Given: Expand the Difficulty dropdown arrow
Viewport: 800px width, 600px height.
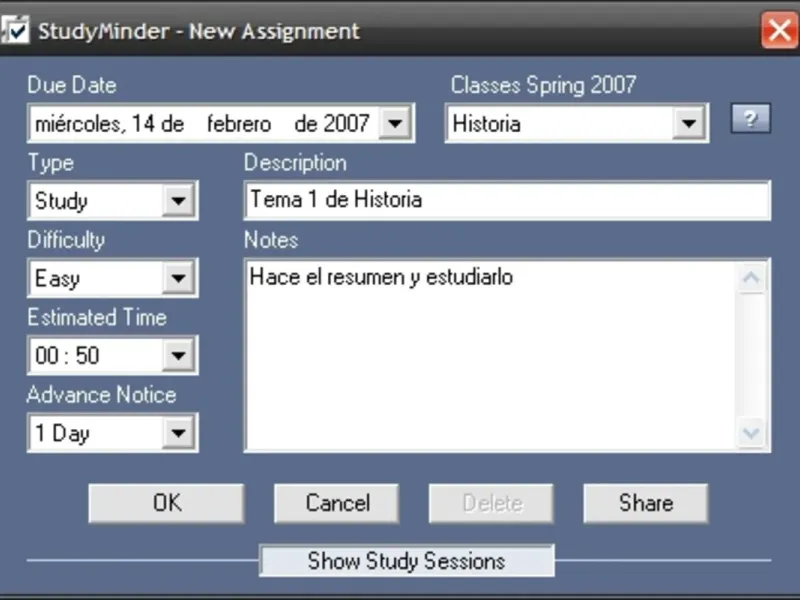Looking at the screenshot, I should point(178,278).
